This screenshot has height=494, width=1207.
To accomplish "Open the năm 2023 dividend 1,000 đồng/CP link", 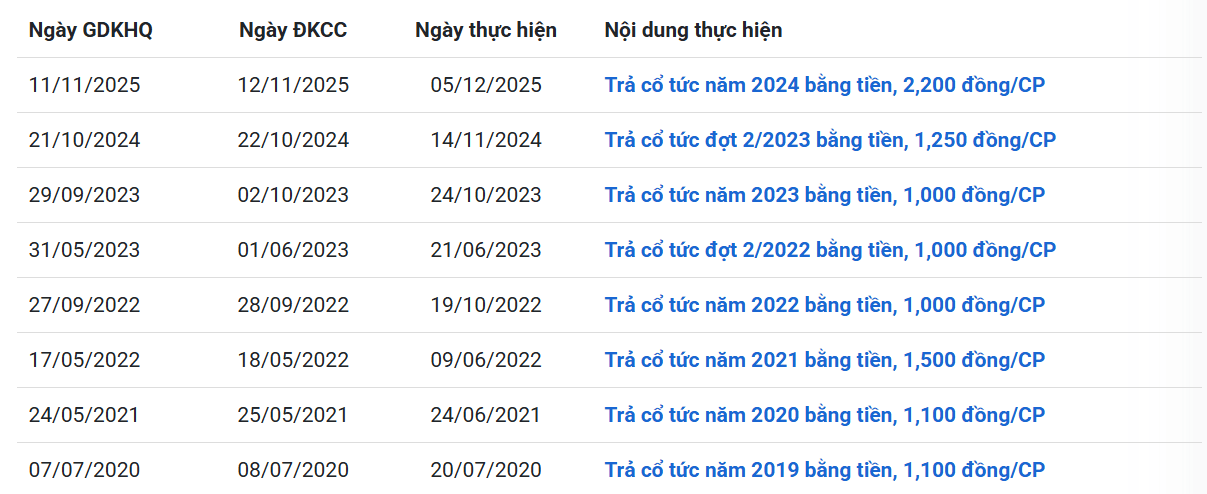I will pyautogui.click(x=825, y=195).
